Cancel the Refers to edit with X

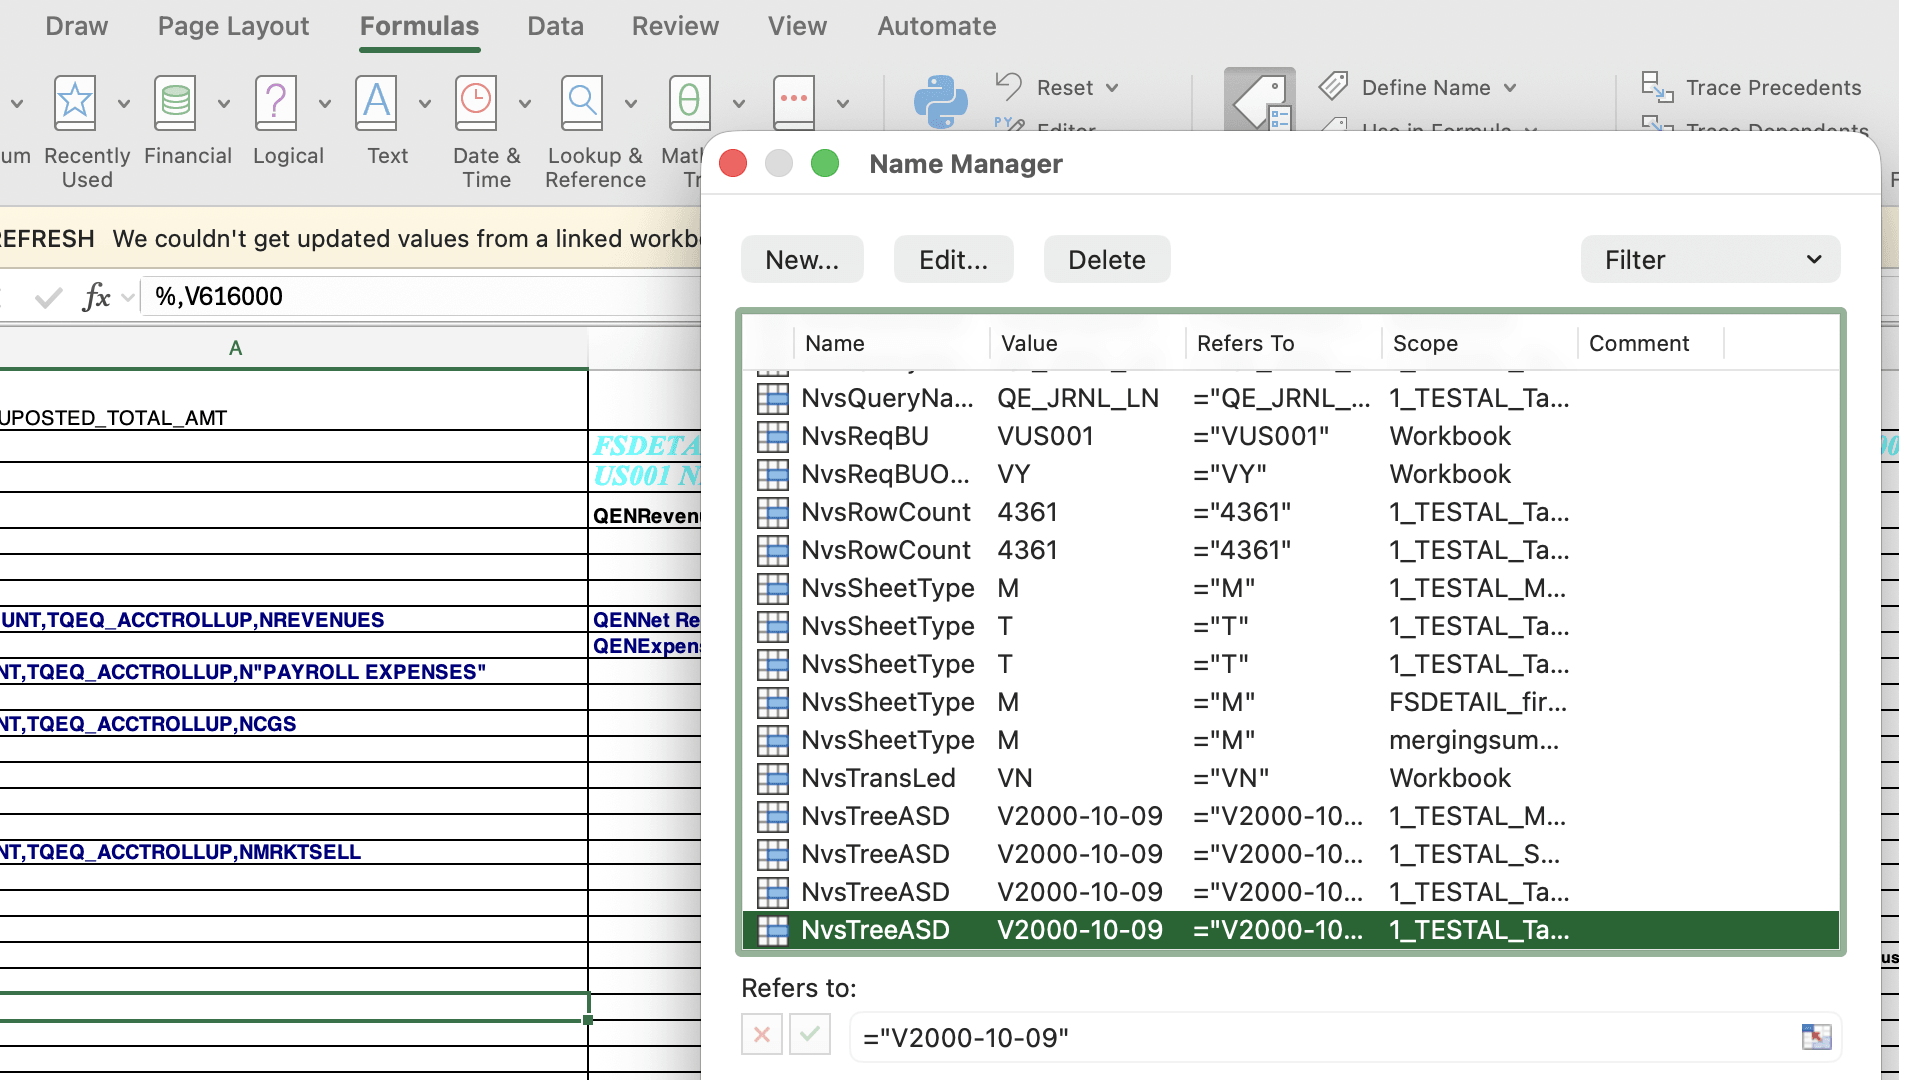click(762, 1034)
